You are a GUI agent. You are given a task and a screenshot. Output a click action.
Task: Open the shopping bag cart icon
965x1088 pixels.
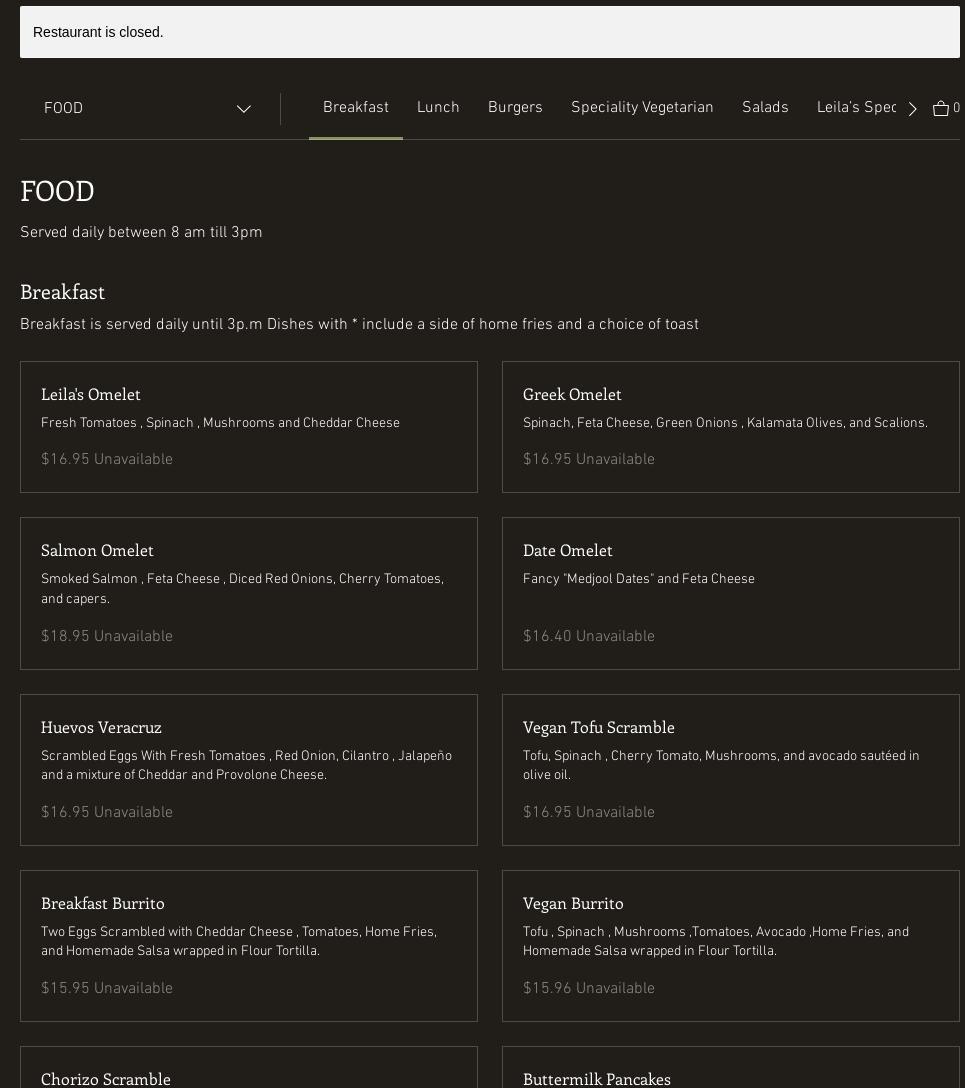941,108
